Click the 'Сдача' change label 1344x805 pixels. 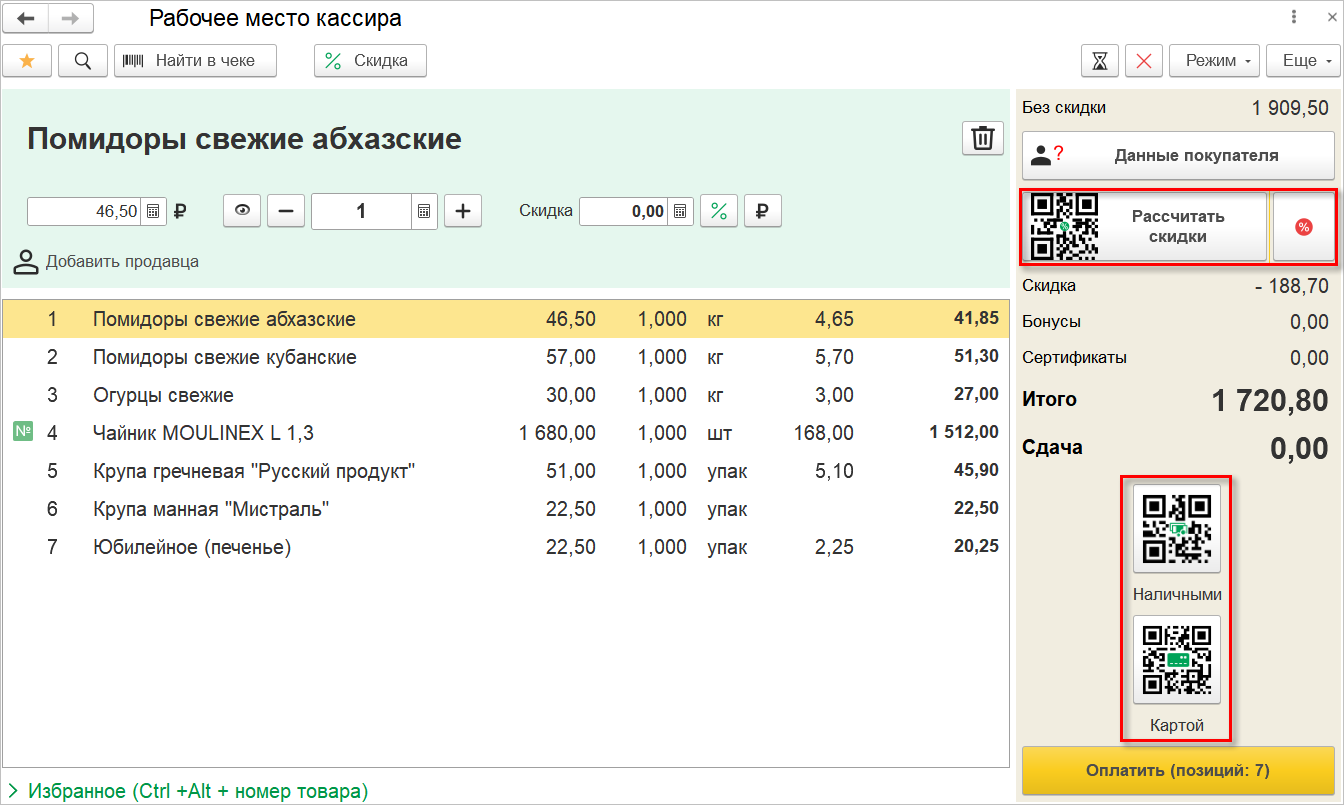1052,447
